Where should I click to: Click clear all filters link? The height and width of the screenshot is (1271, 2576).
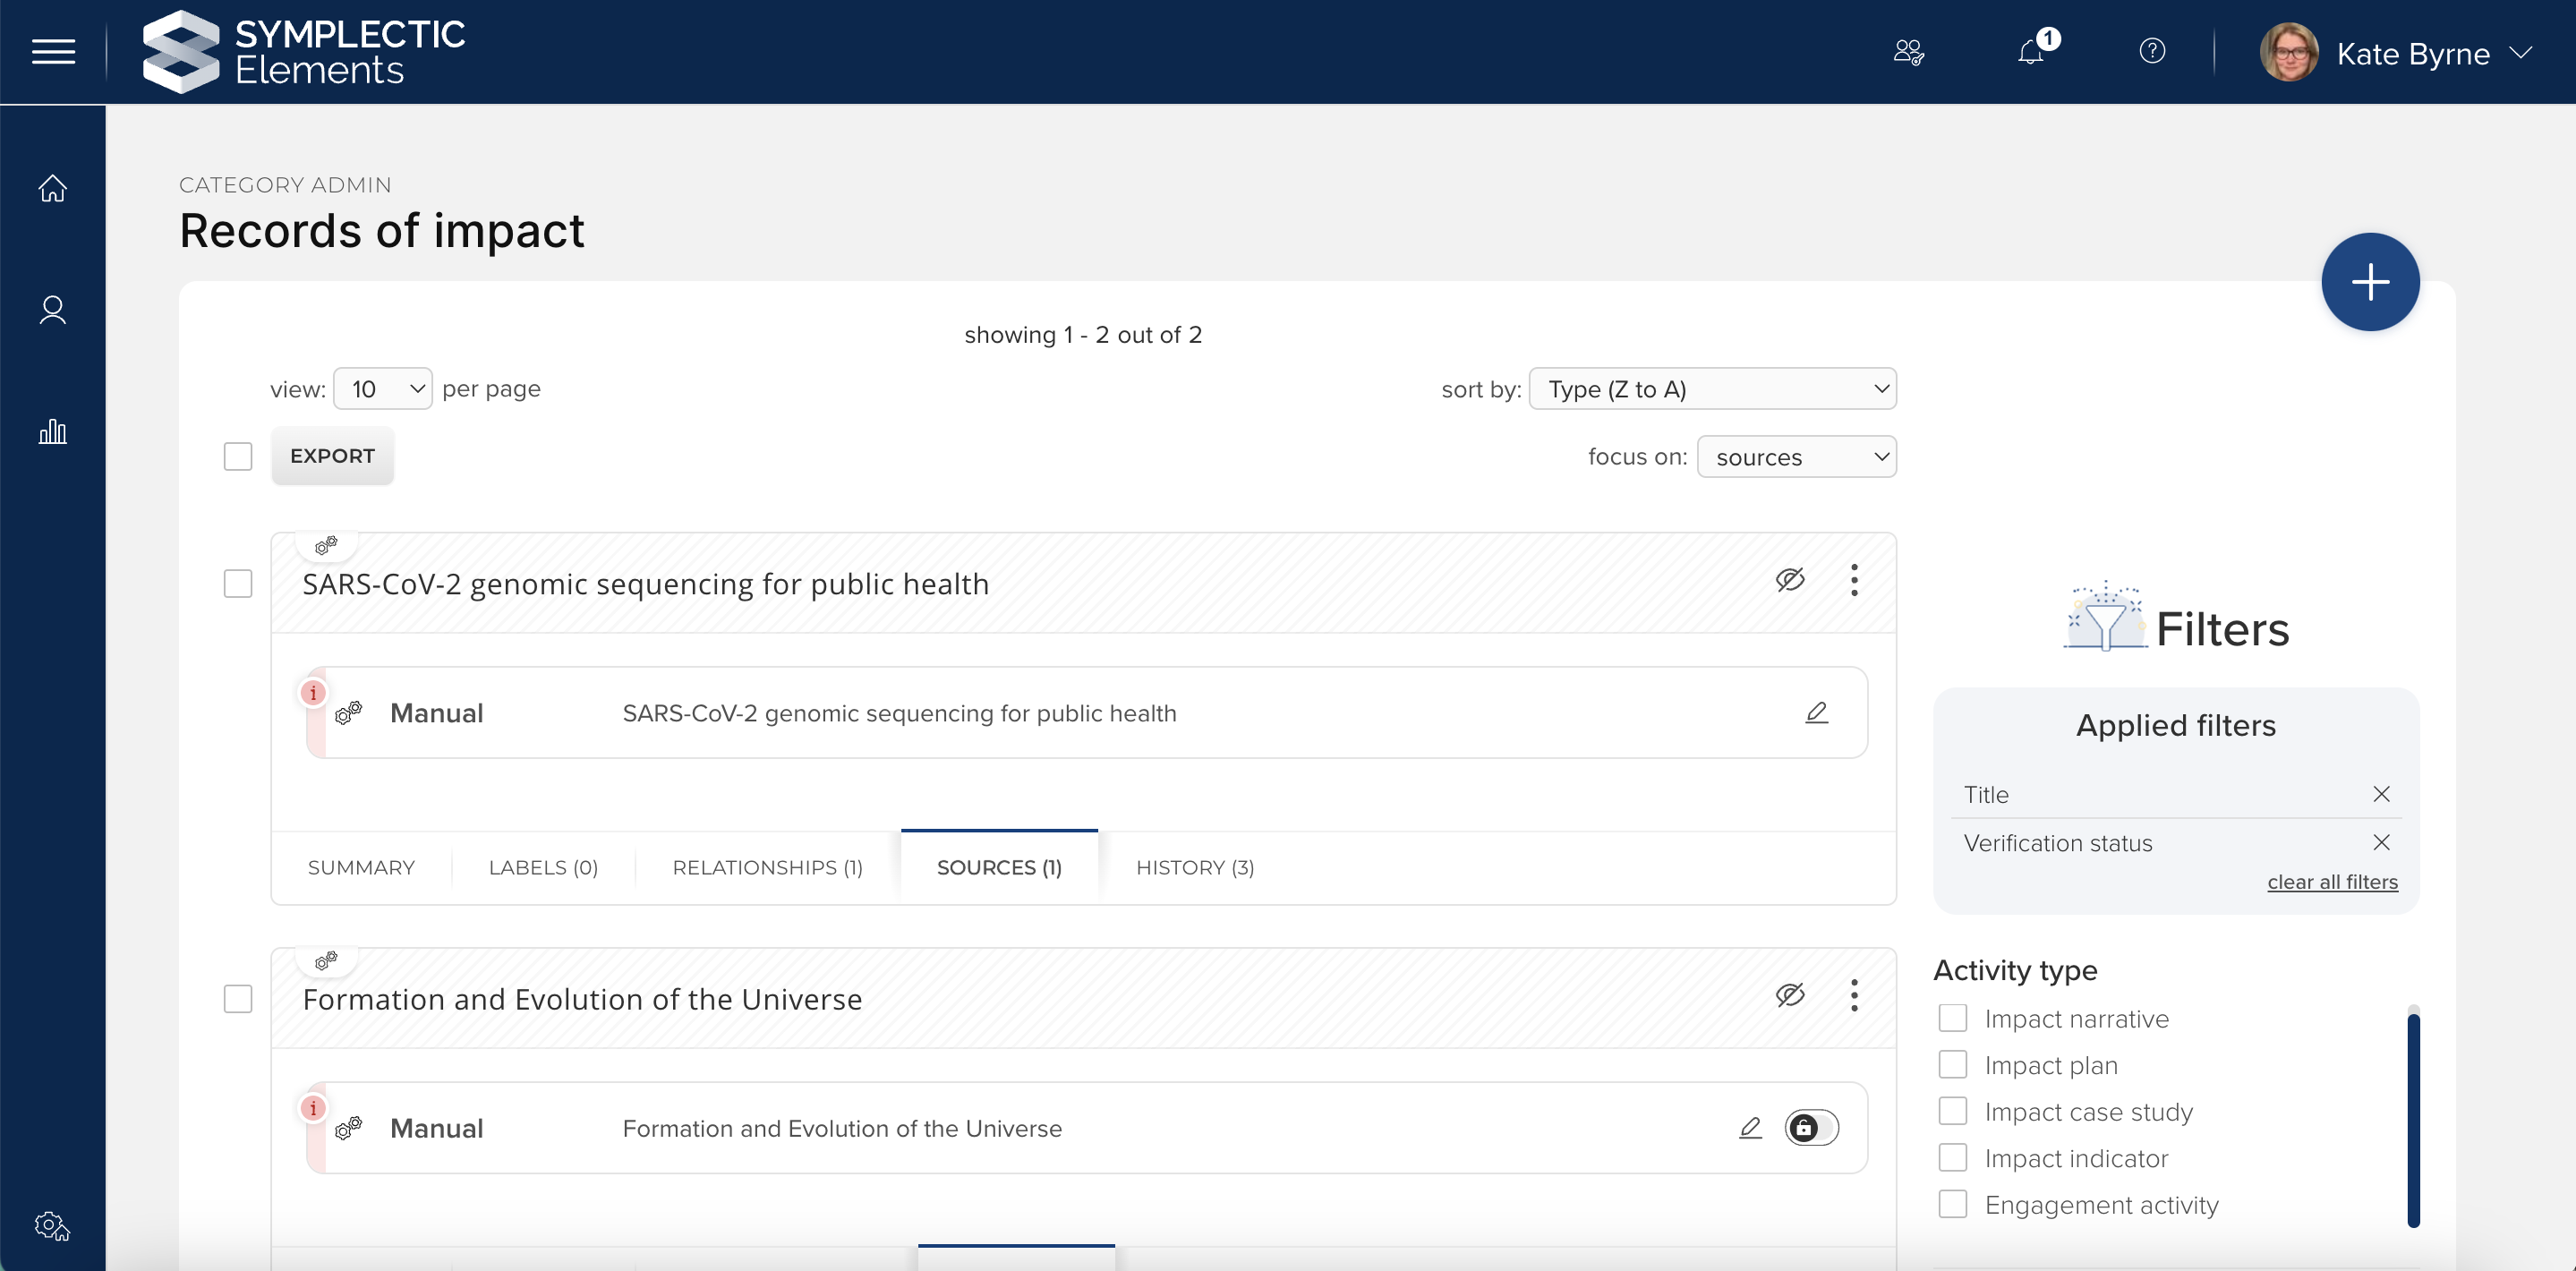pyautogui.click(x=2332, y=882)
